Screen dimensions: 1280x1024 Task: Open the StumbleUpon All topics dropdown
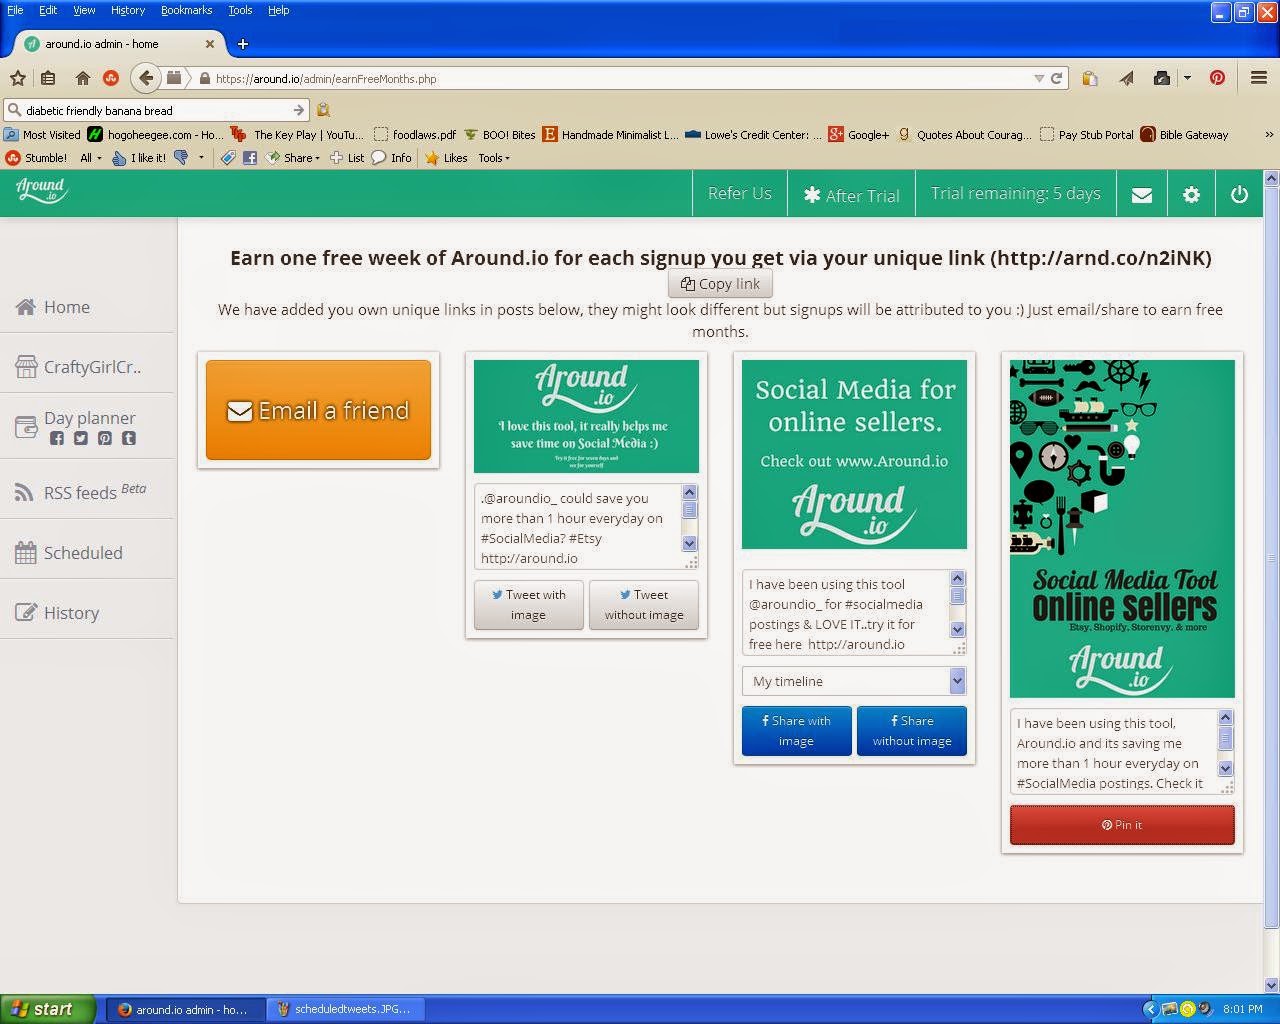pyautogui.click(x=91, y=157)
